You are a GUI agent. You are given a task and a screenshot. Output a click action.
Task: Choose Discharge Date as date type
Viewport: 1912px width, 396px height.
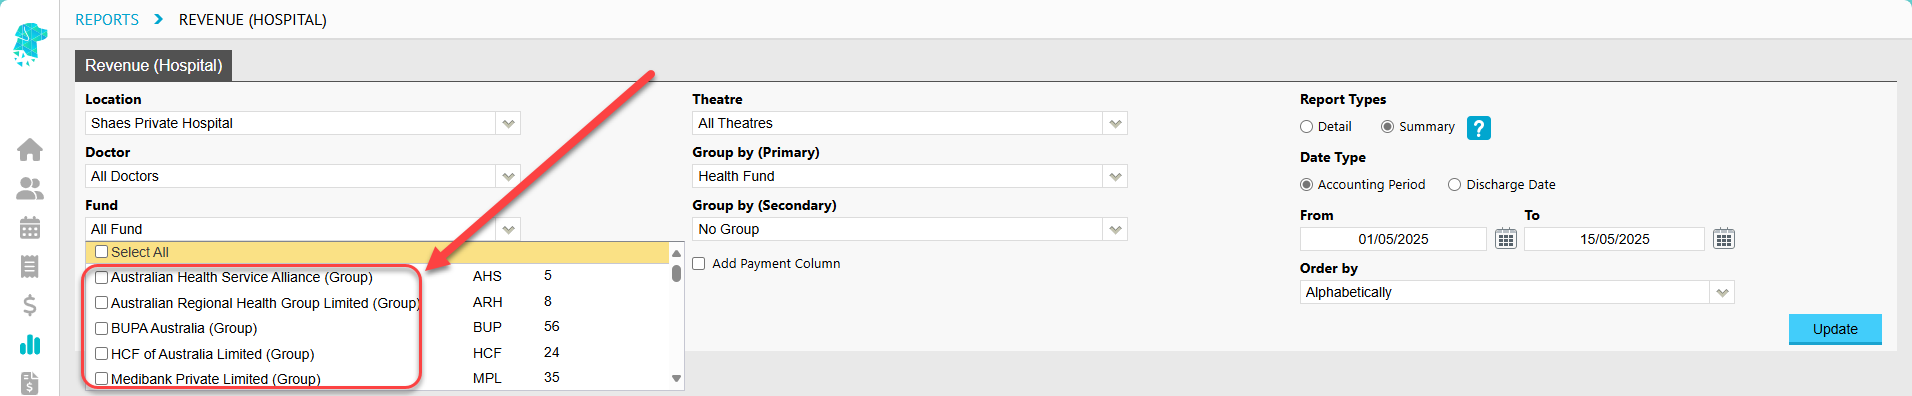click(x=1455, y=185)
